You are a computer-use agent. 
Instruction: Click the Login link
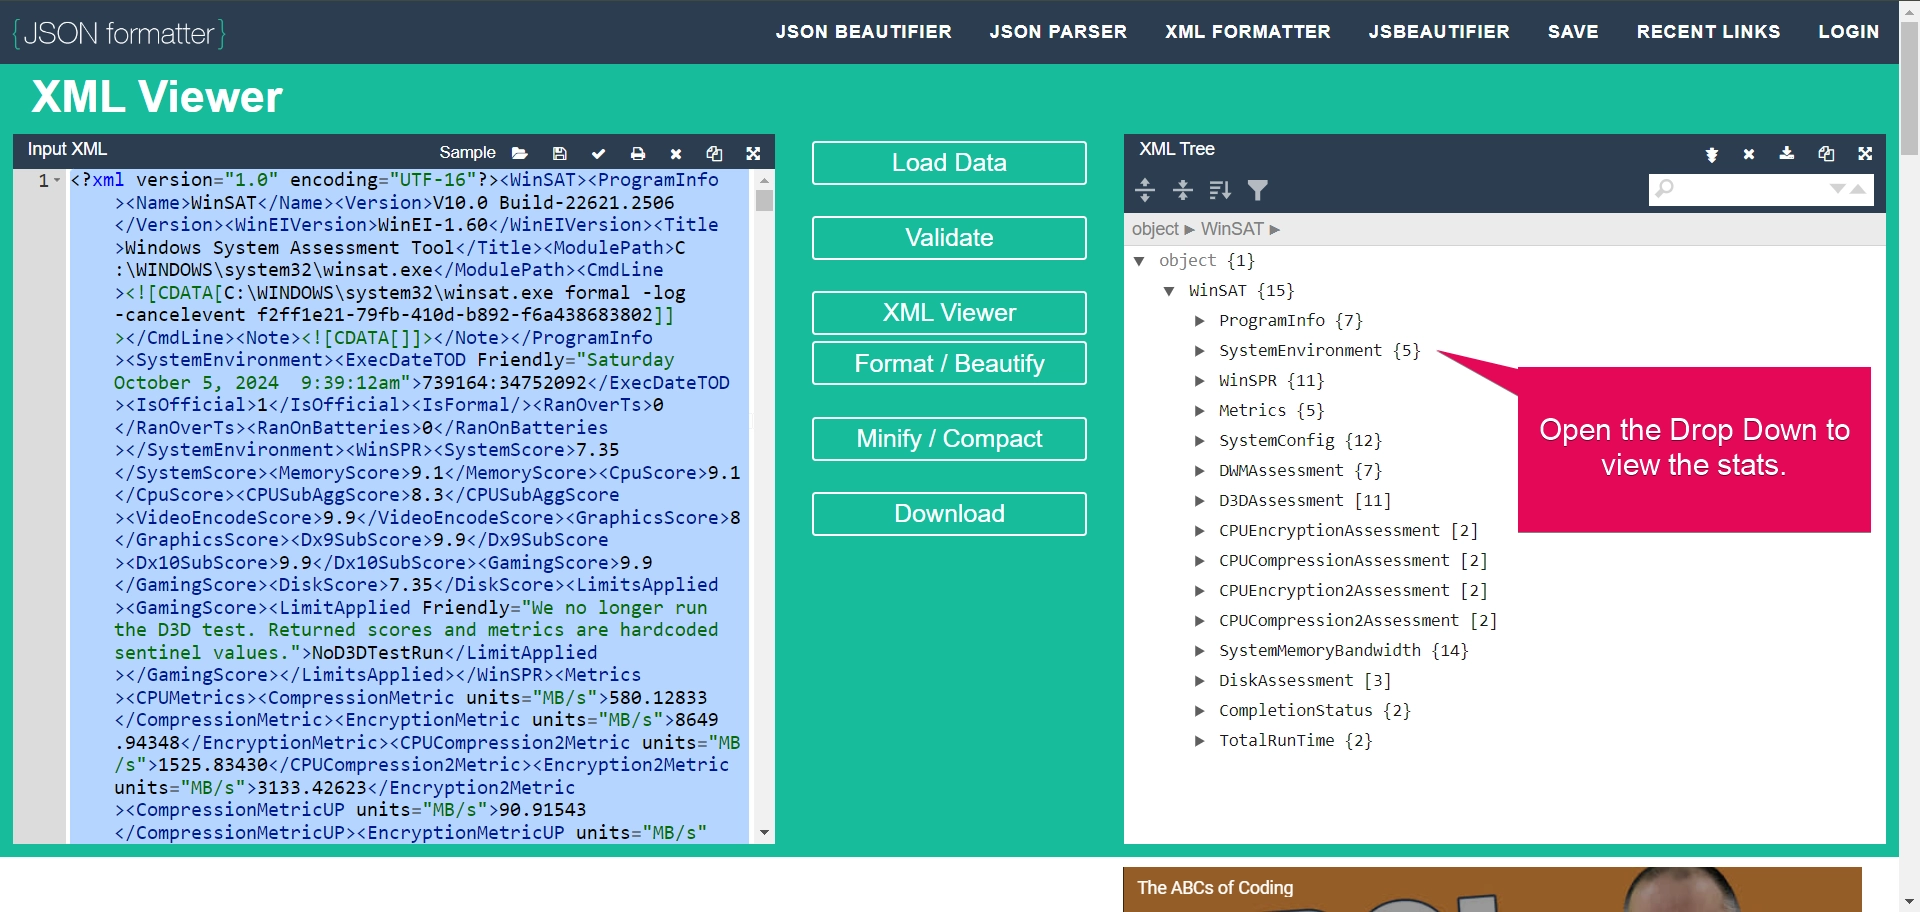click(x=1848, y=32)
